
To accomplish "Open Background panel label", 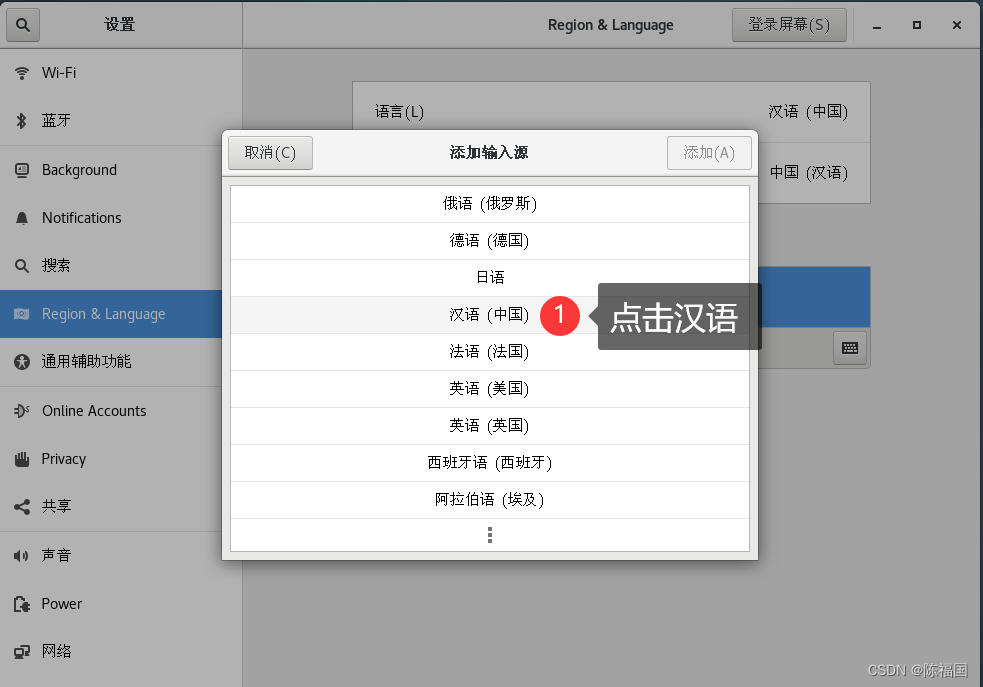I will click(x=79, y=170).
